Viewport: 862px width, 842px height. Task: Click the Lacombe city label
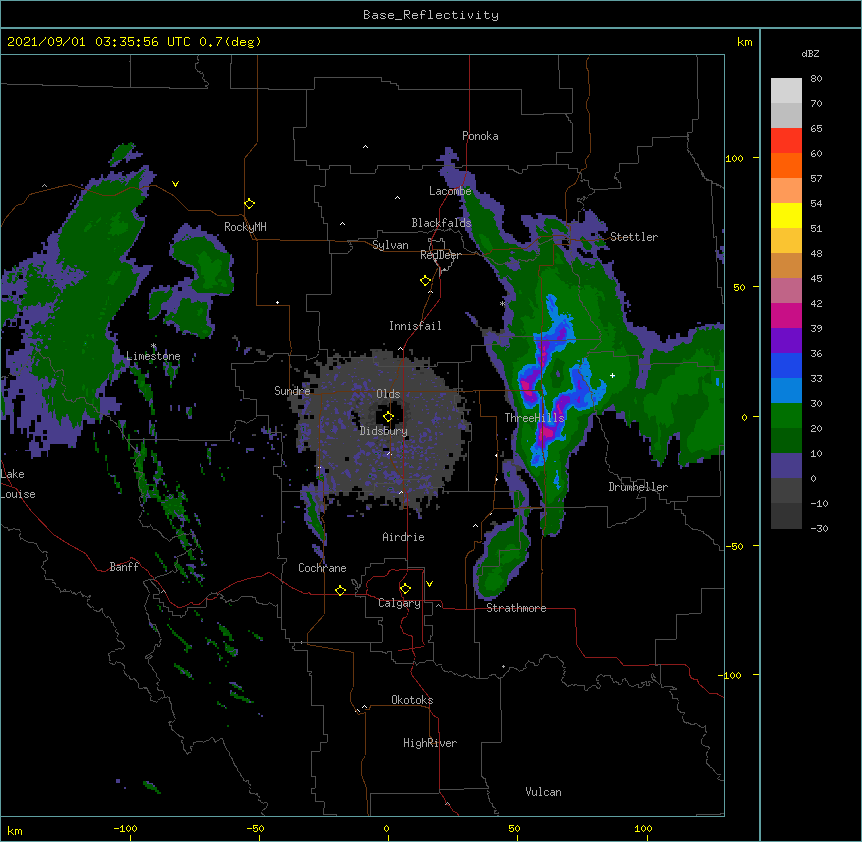pyautogui.click(x=450, y=191)
